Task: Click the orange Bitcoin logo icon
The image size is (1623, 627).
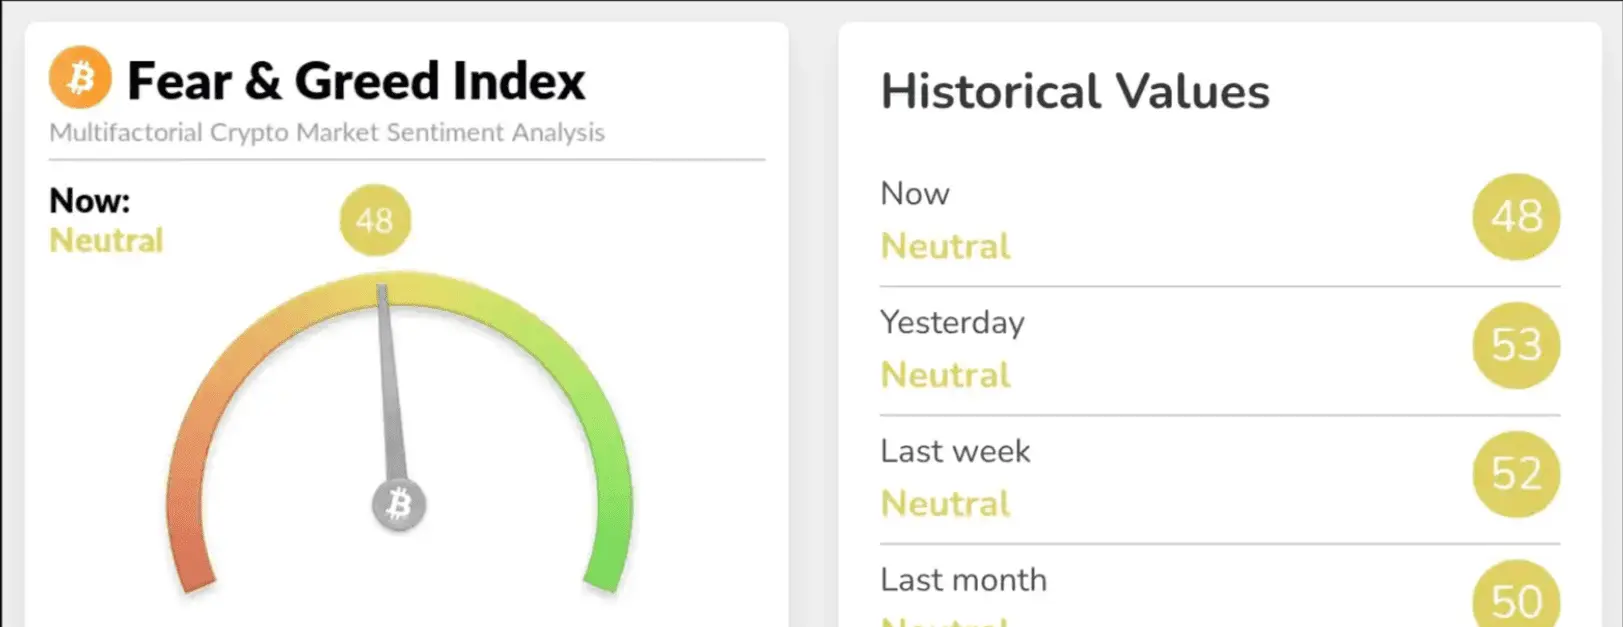Action: tap(80, 77)
